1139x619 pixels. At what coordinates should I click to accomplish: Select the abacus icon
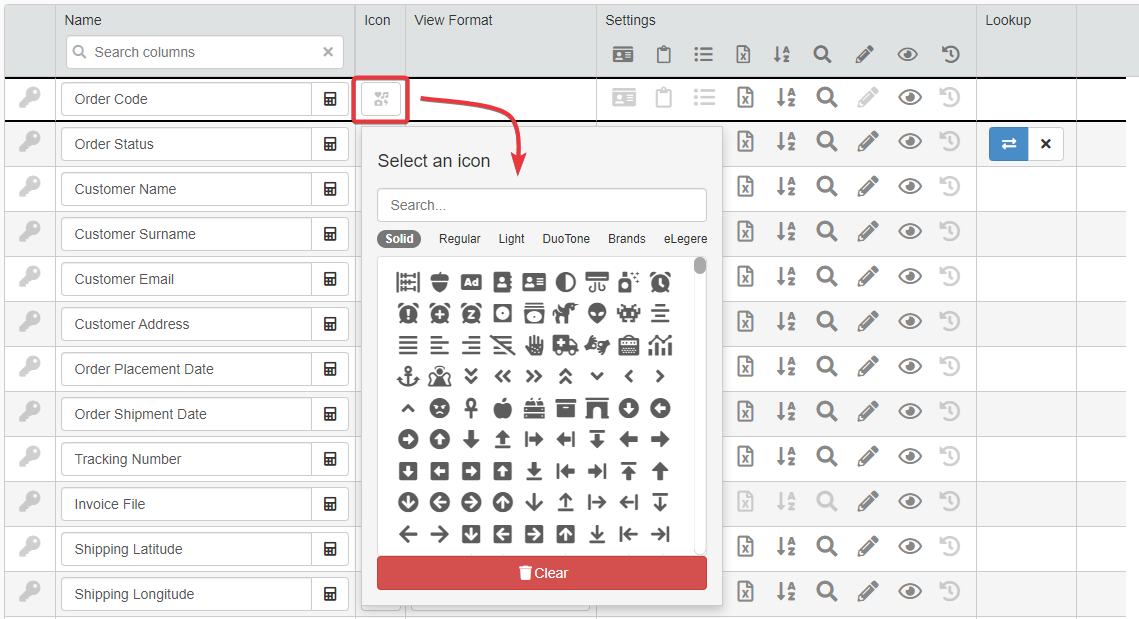tap(408, 282)
